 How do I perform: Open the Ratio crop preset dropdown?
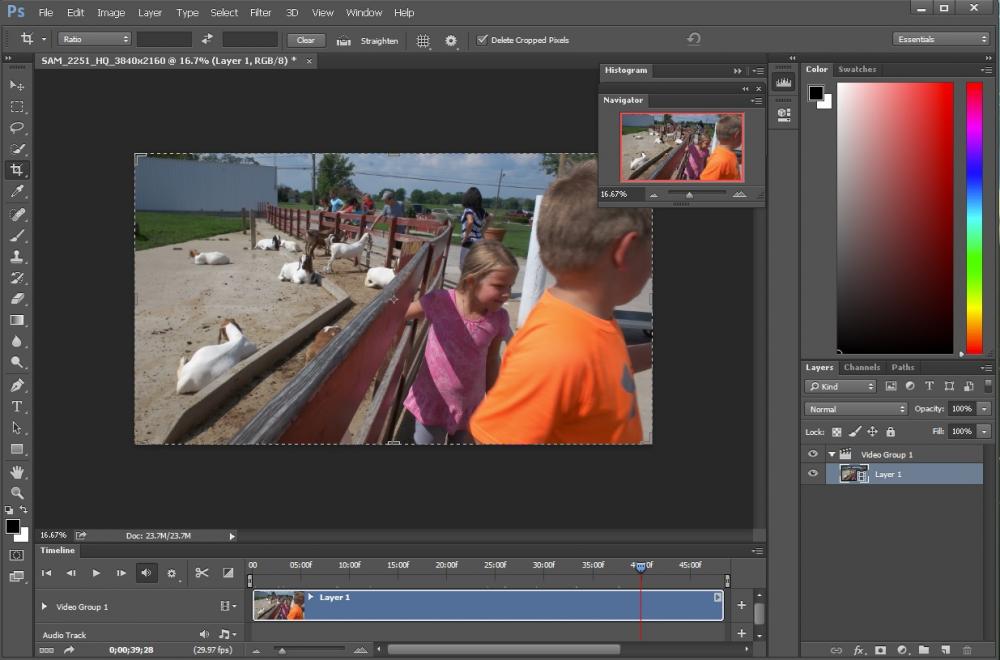[95, 40]
